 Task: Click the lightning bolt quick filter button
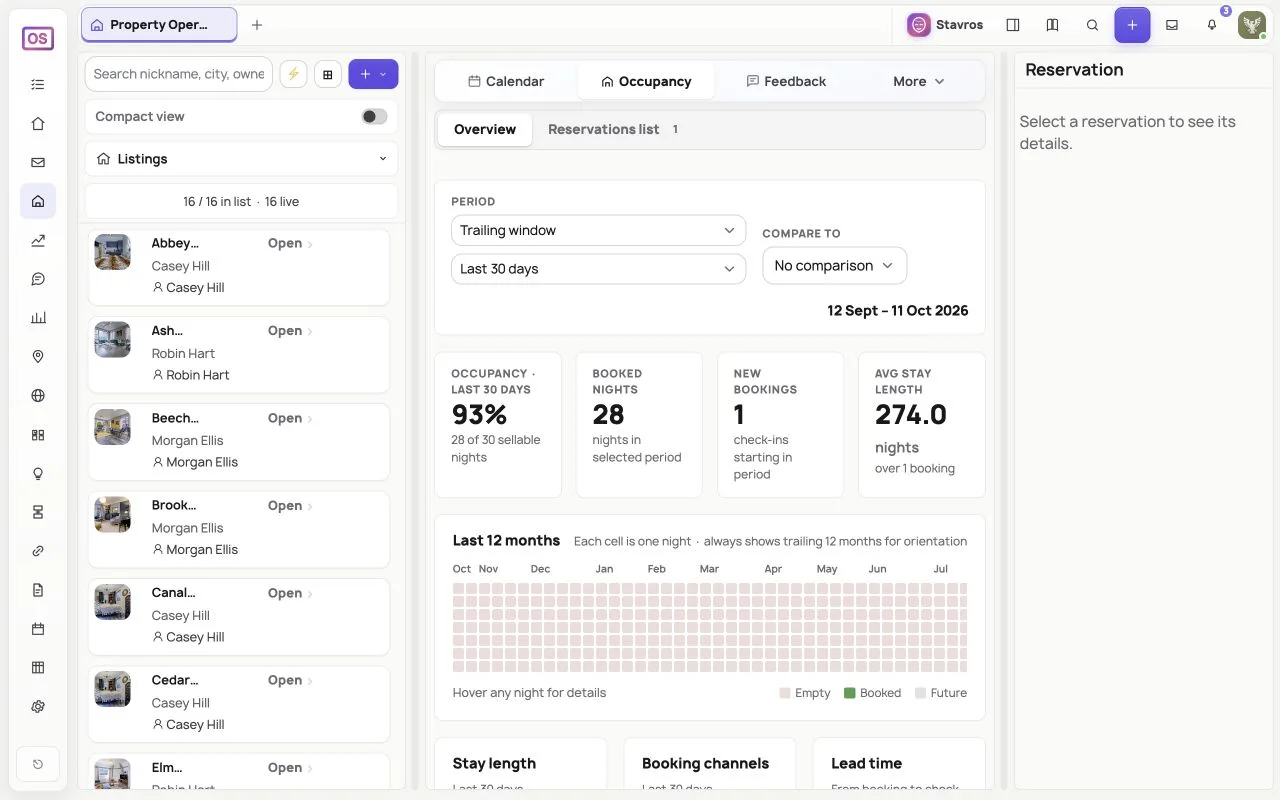click(x=293, y=74)
